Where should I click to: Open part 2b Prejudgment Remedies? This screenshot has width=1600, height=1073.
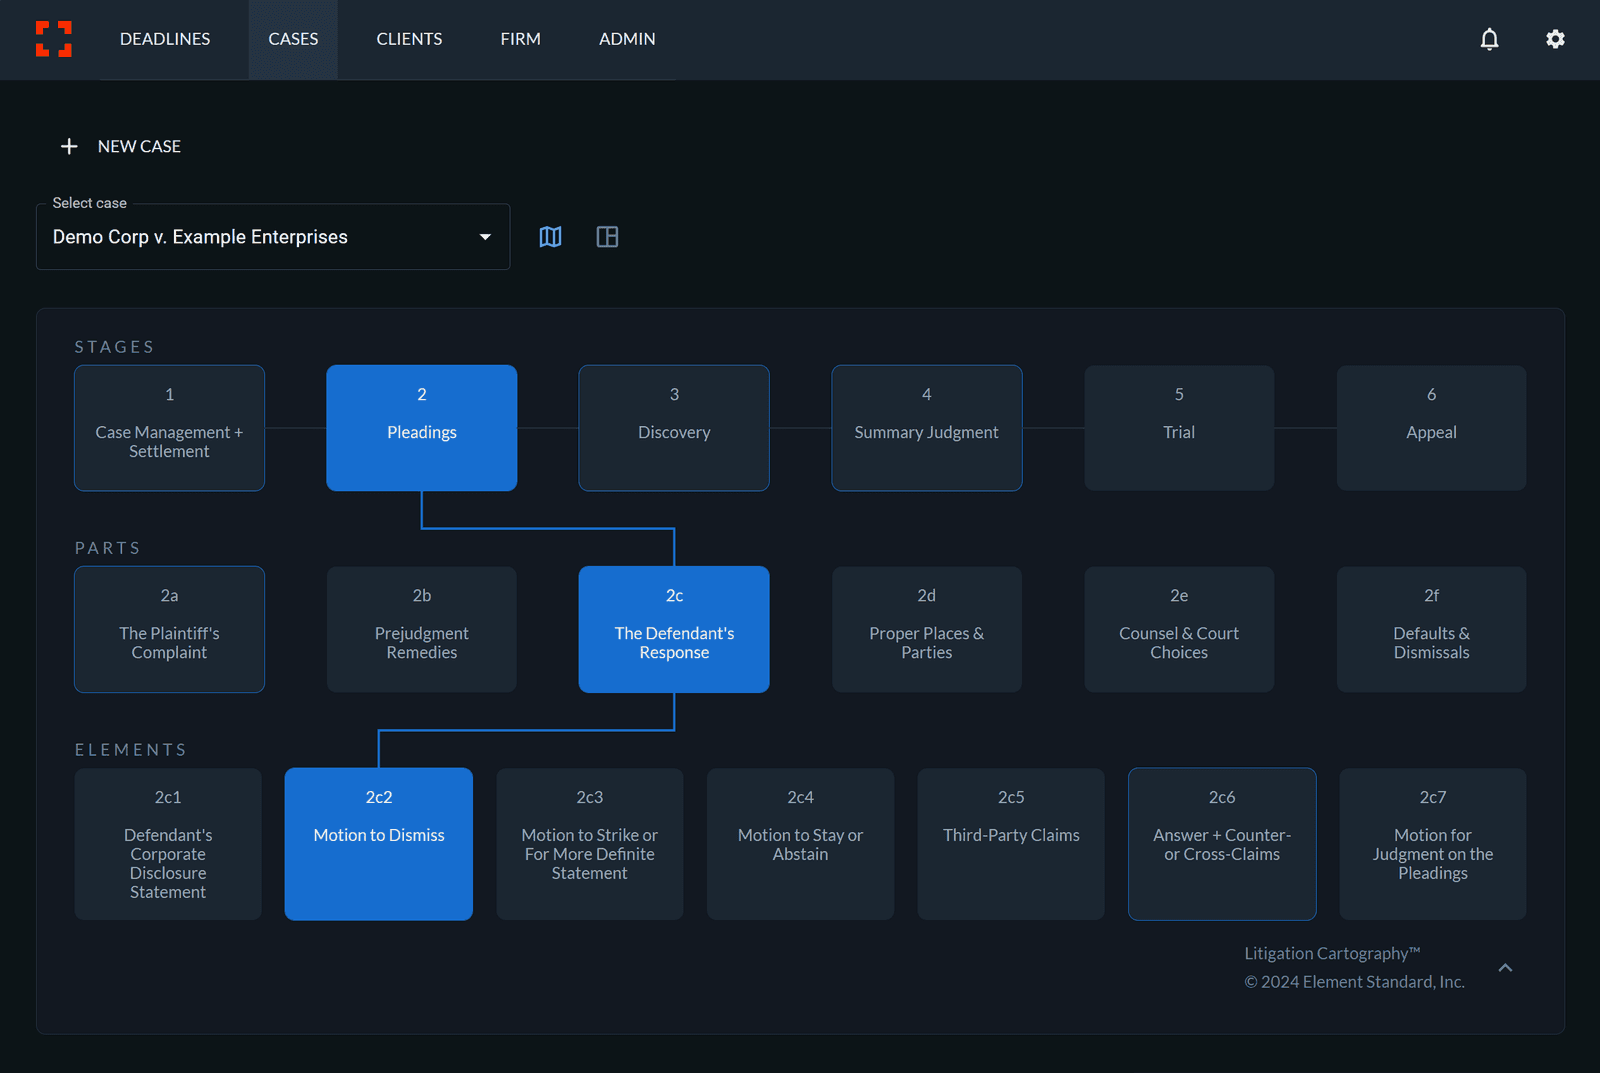[x=422, y=630]
